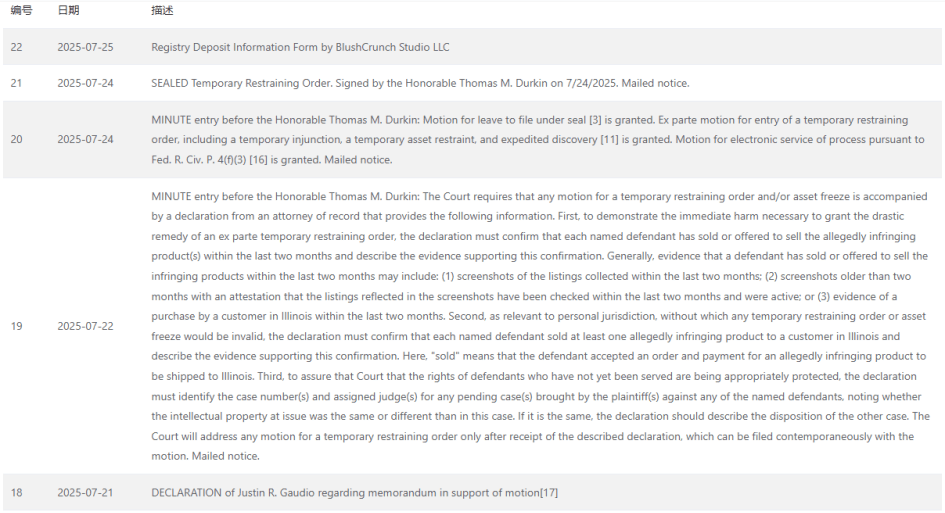Click the 日期 column header
The width and height of the screenshot is (945, 513).
[68, 10]
